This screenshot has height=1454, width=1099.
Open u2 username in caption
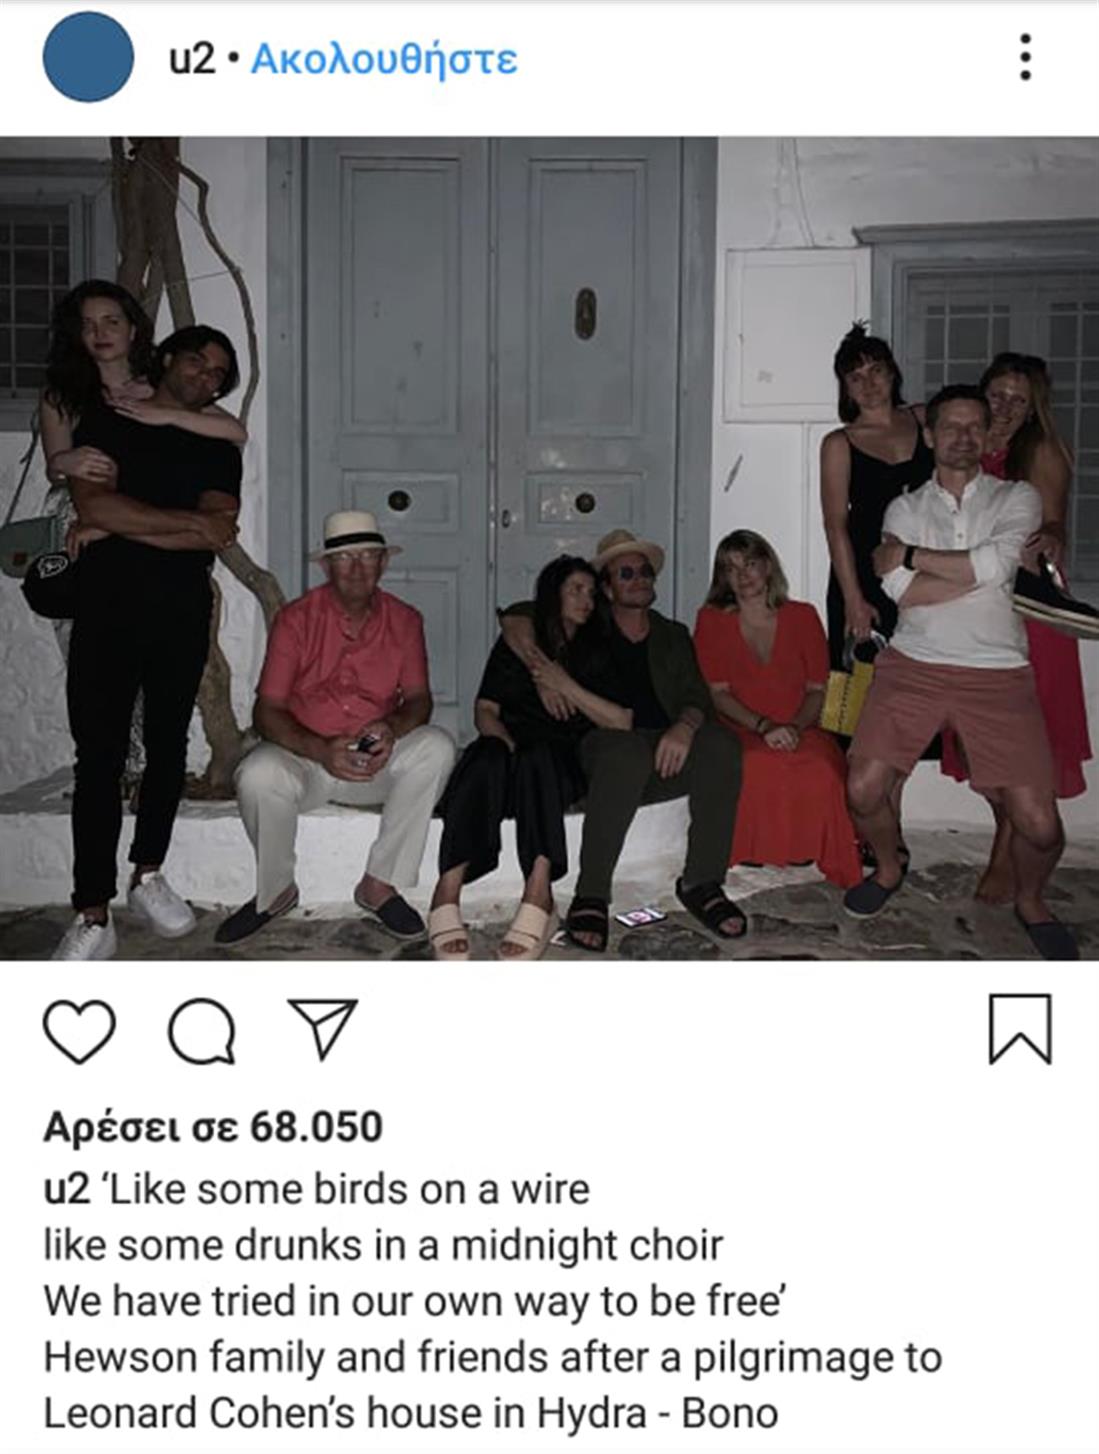[67, 1190]
